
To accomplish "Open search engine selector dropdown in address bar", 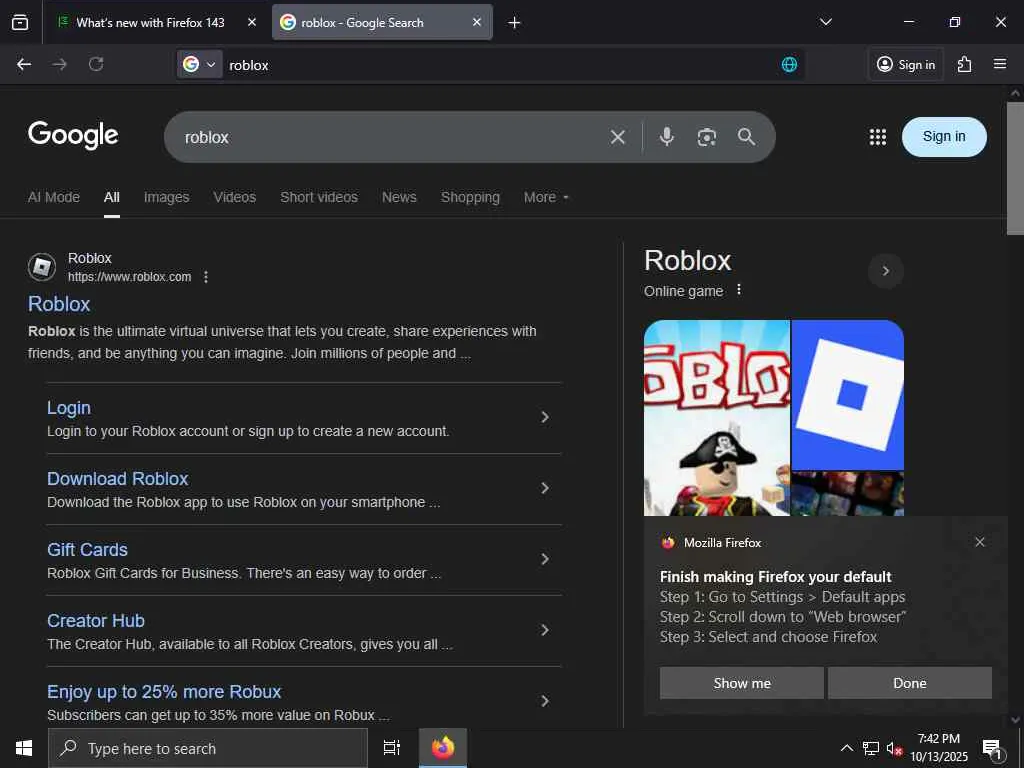I will click(200, 64).
